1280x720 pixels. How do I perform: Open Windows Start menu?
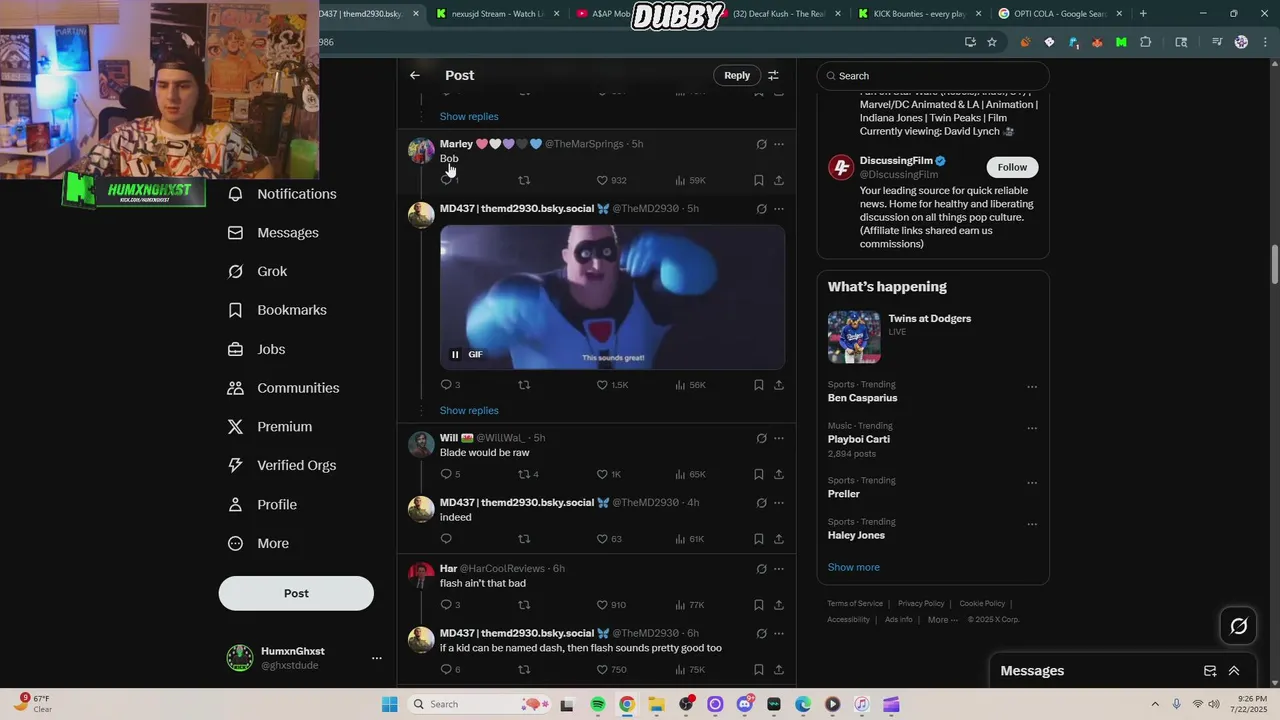[x=390, y=704]
